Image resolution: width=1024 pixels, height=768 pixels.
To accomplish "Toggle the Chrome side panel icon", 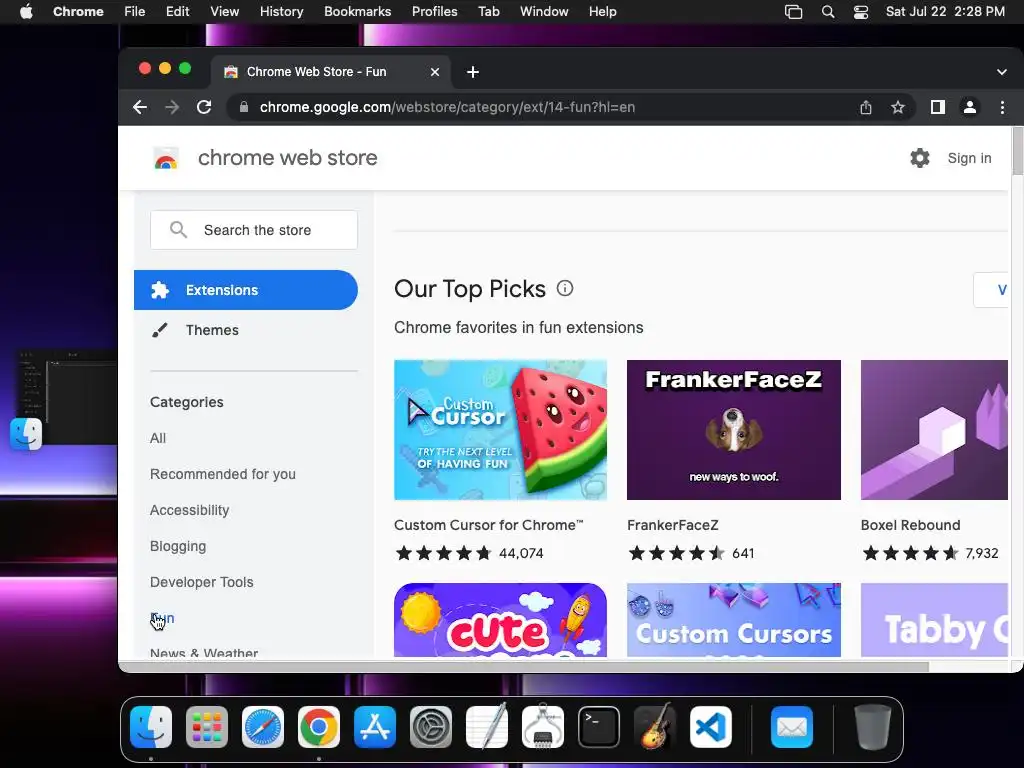I will [938, 107].
